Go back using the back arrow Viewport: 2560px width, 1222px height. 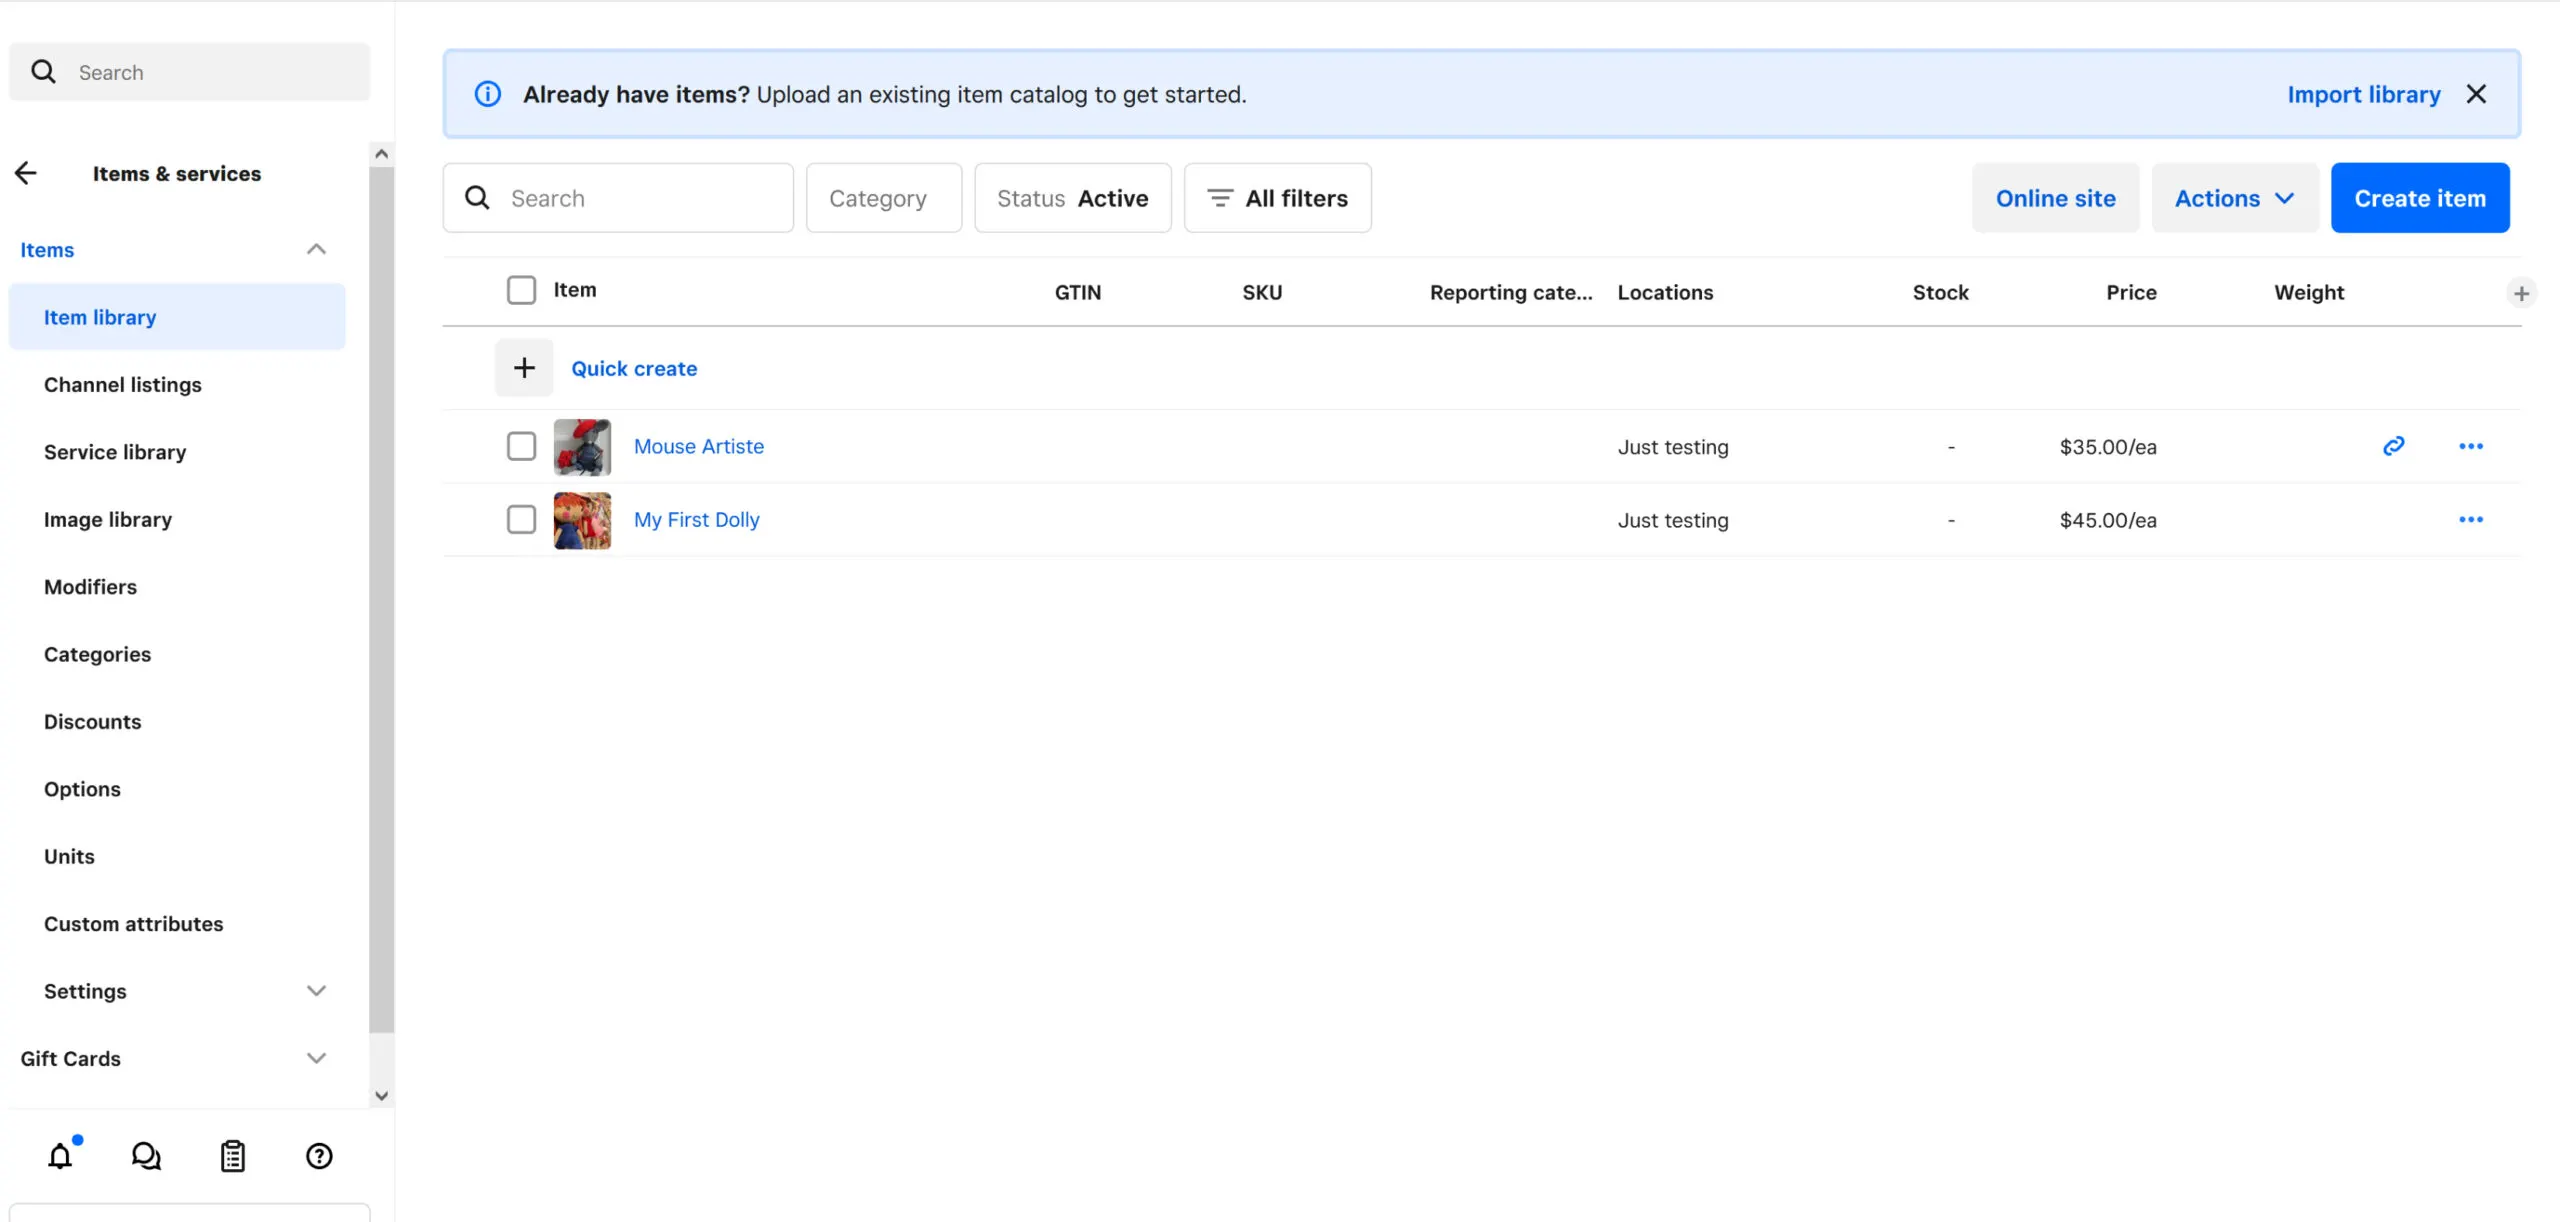(x=26, y=172)
